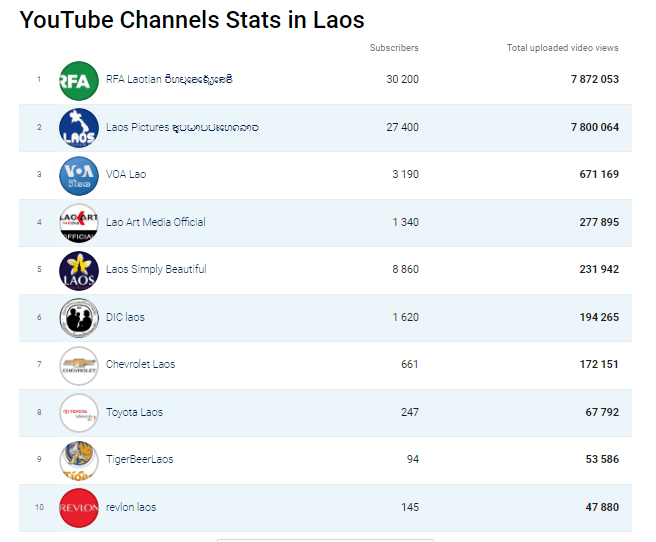
Task: Select view count 47 880
Action: (x=602, y=507)
